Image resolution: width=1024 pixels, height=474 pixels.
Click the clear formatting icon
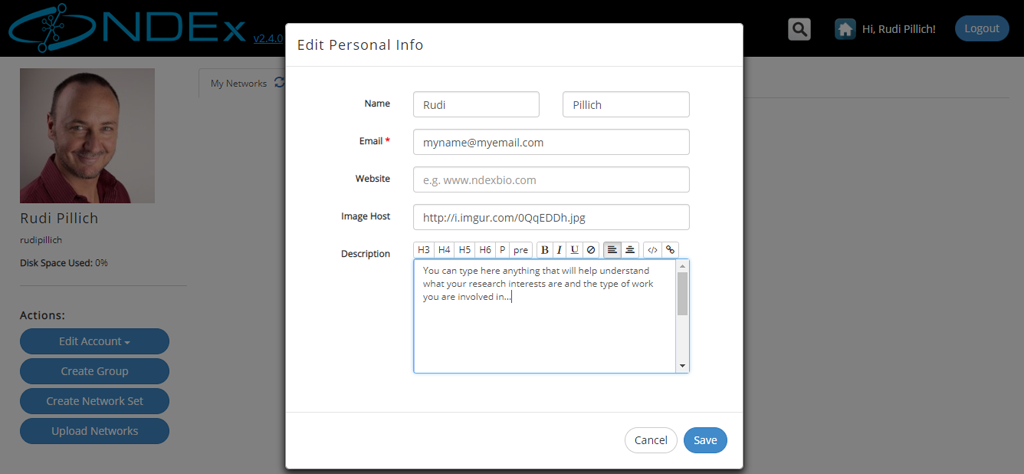(590, 249)
